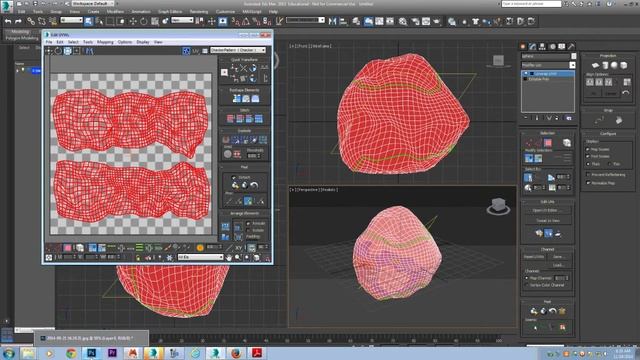
Task: Click the ViewCube in the perspective viewport
Action: click(498, 205)
